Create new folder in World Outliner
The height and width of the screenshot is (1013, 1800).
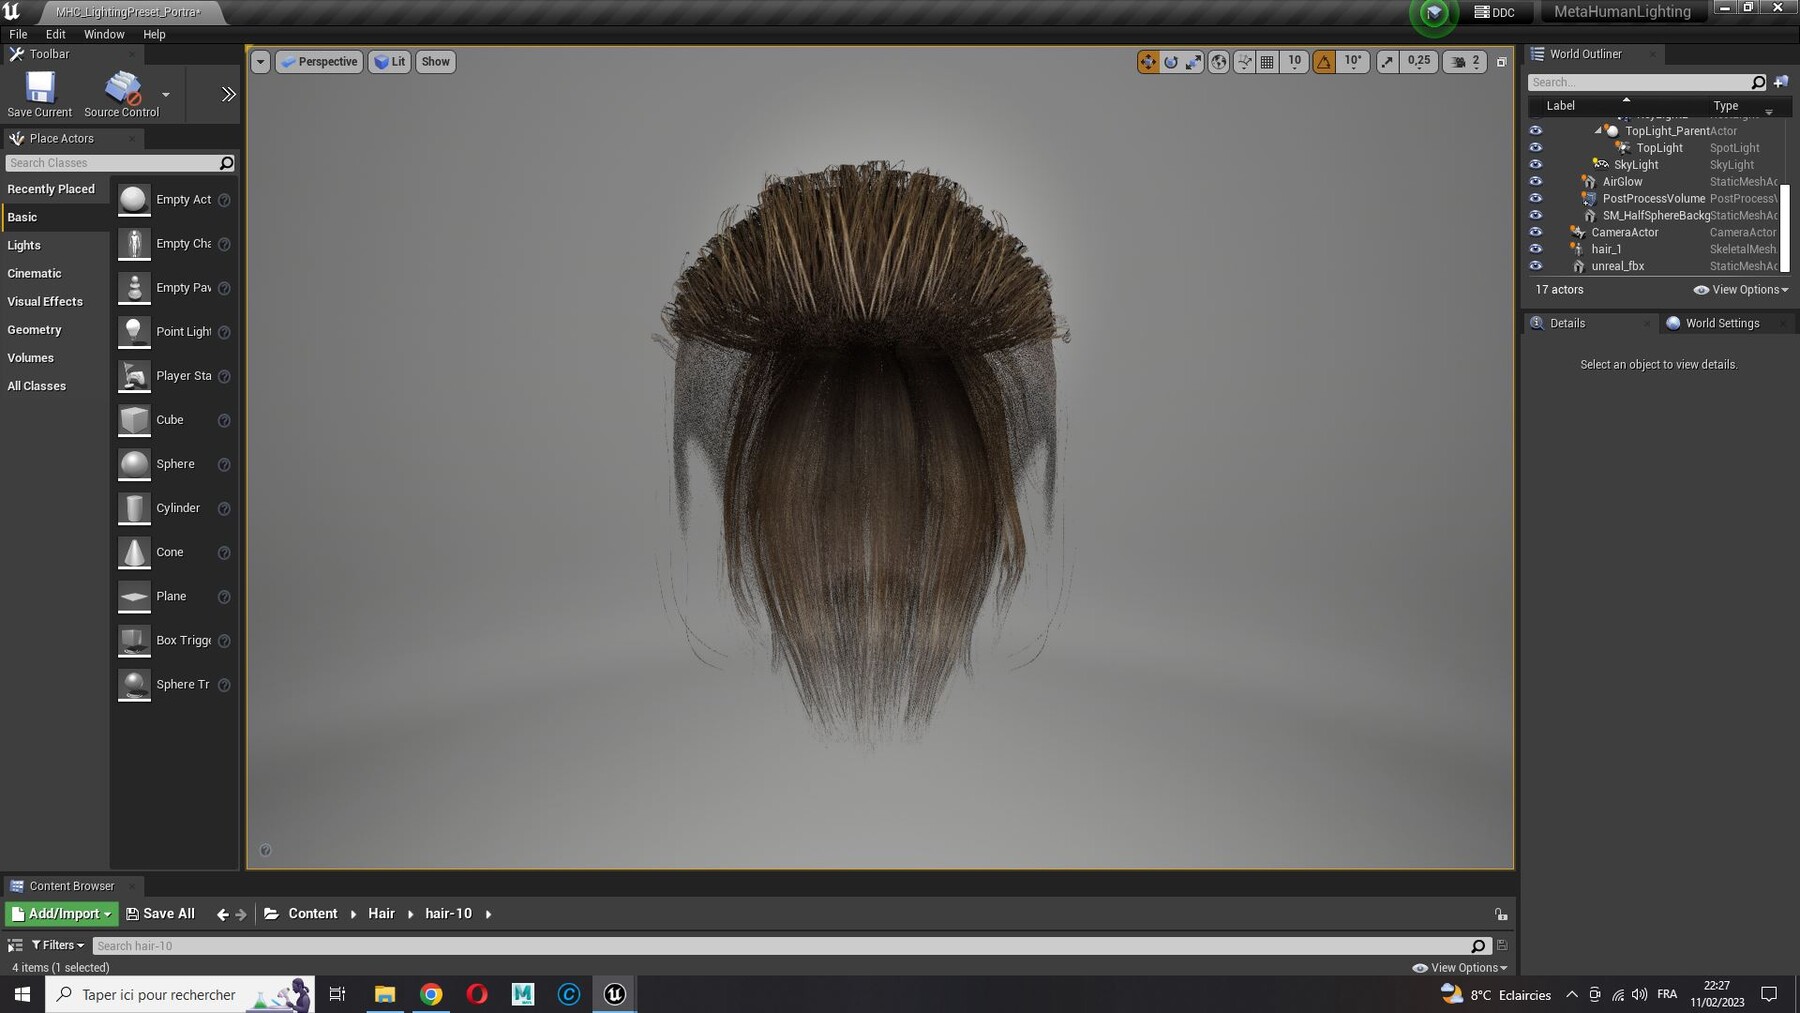[x=1781, y=82]
